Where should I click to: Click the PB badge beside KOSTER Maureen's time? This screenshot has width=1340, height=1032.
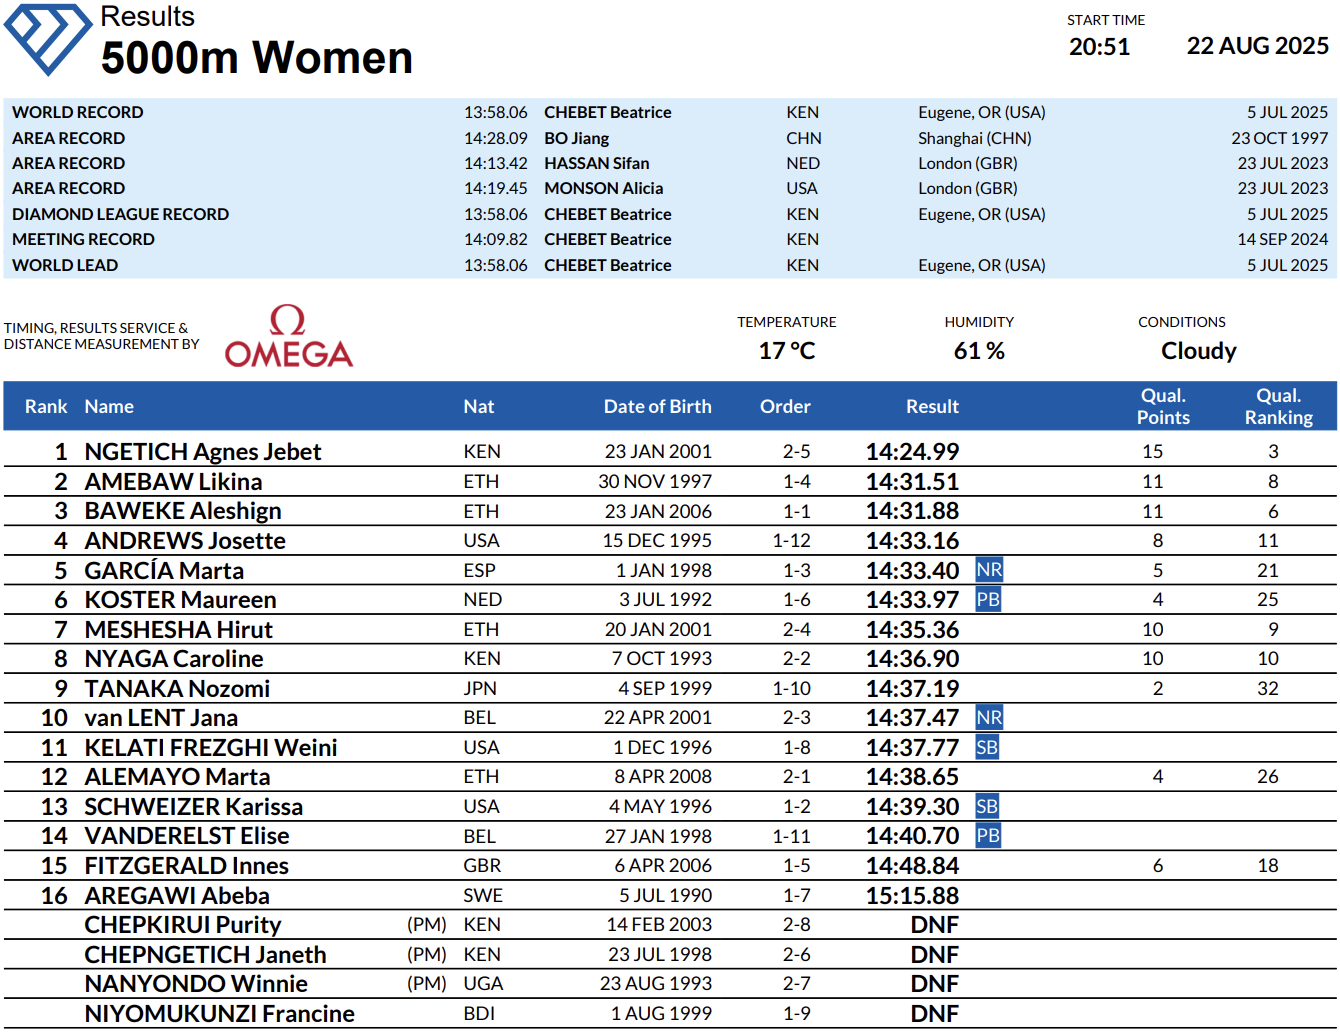click(988, 600)
